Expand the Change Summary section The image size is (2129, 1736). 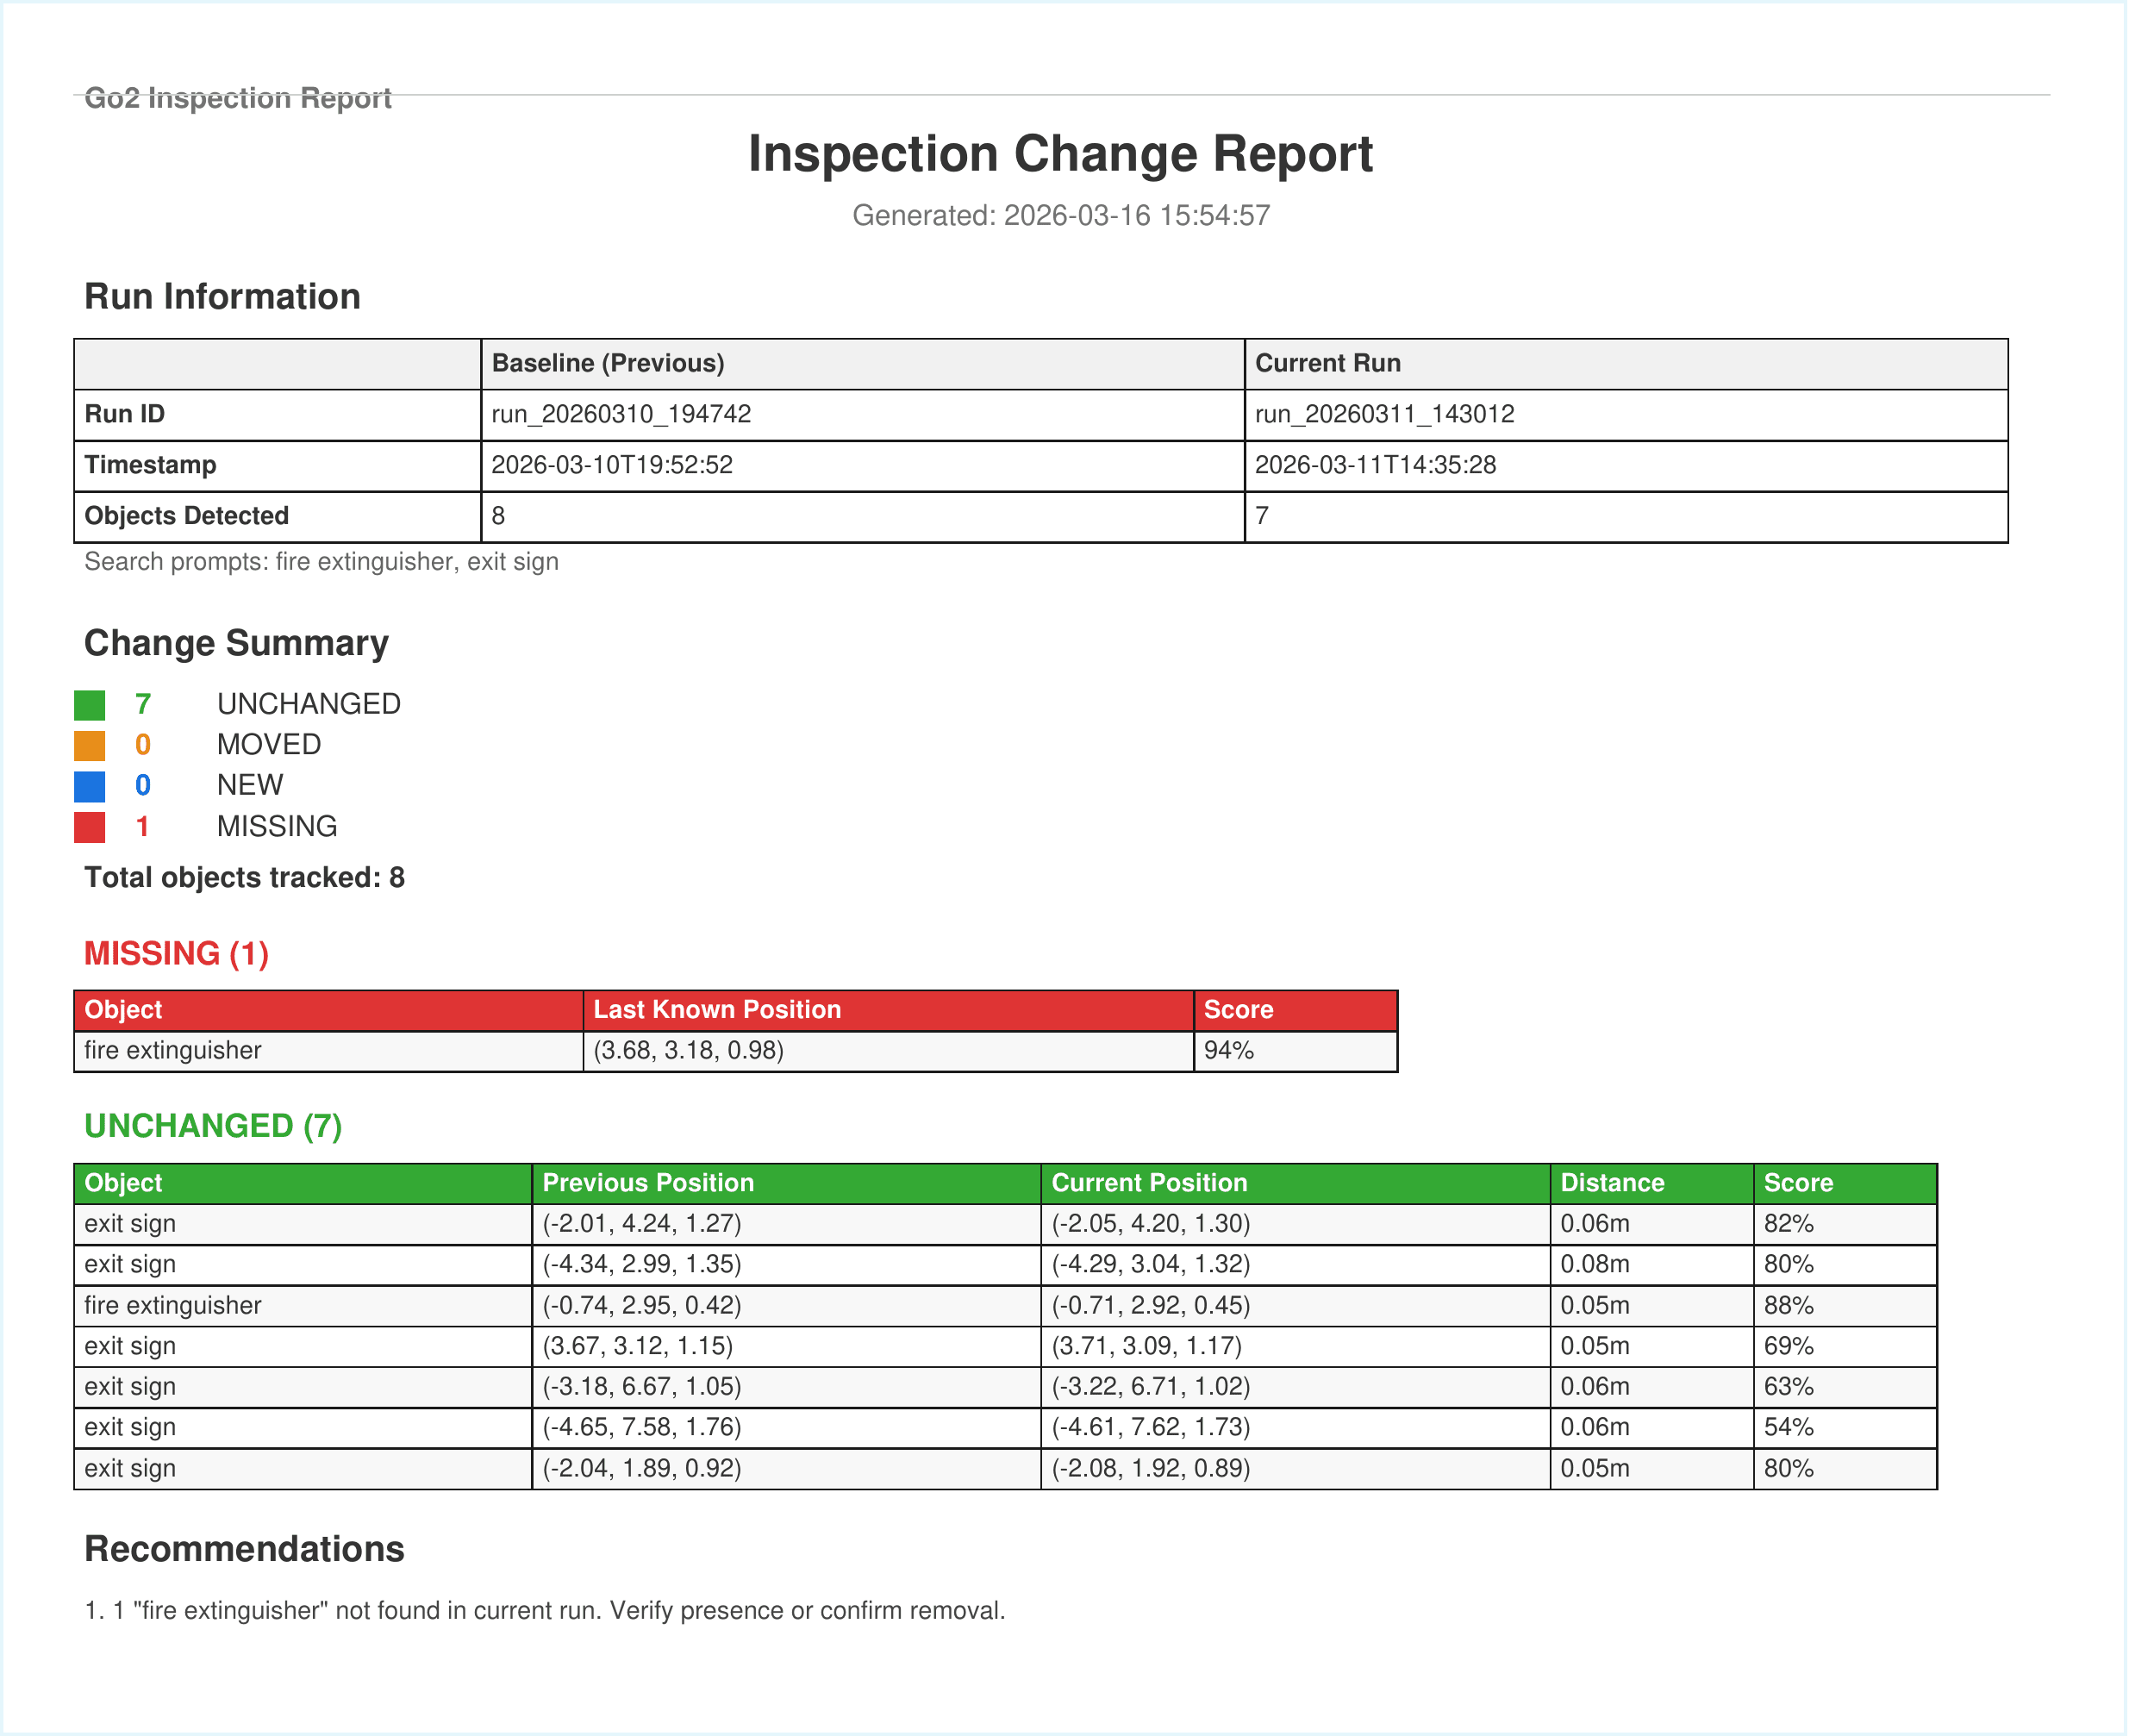(236, 643)
